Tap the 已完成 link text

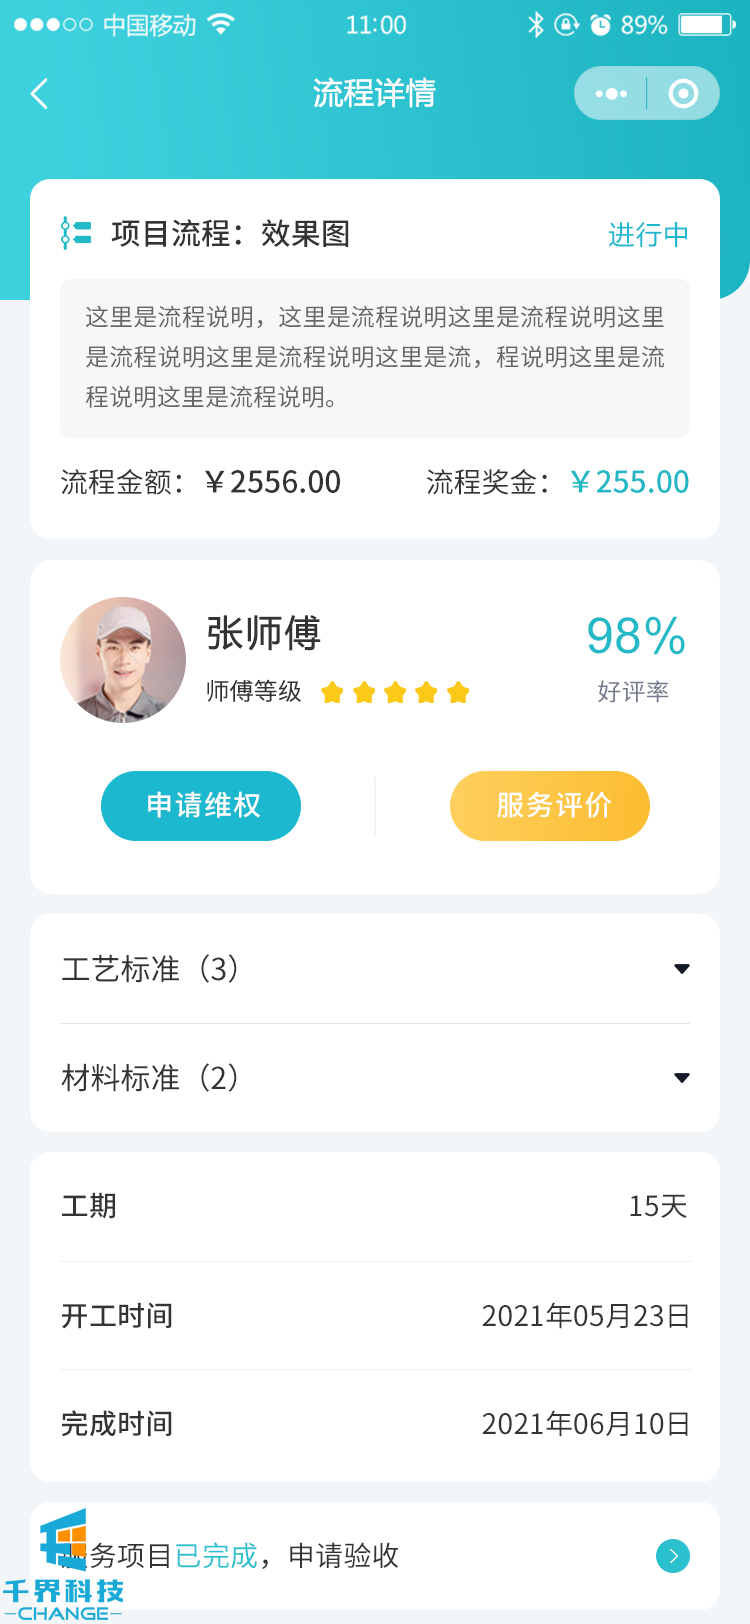click(216, 1555)
